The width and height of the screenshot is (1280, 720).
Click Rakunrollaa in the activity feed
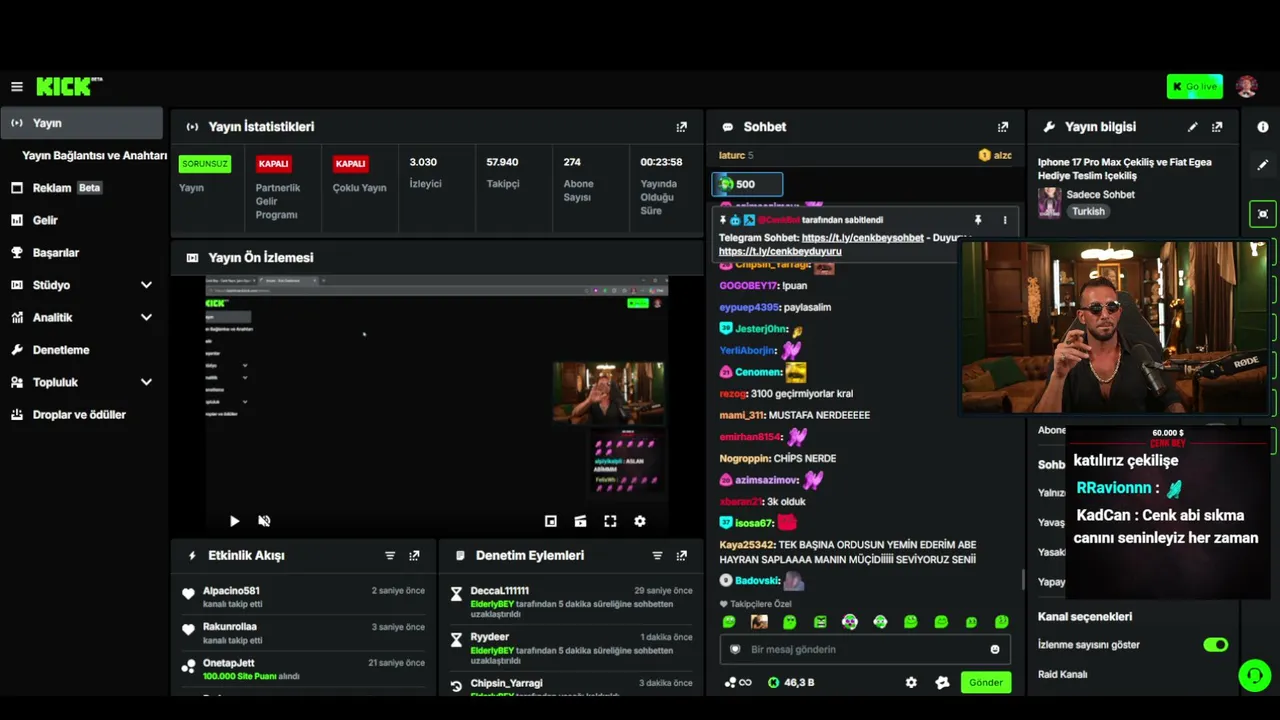pos(230,627)
